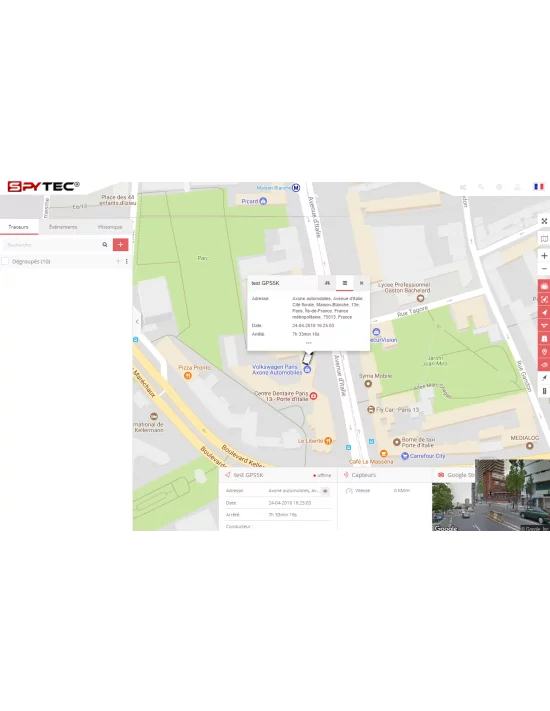
Task: Open the car icon tab in popup
Action: (327, 283)
